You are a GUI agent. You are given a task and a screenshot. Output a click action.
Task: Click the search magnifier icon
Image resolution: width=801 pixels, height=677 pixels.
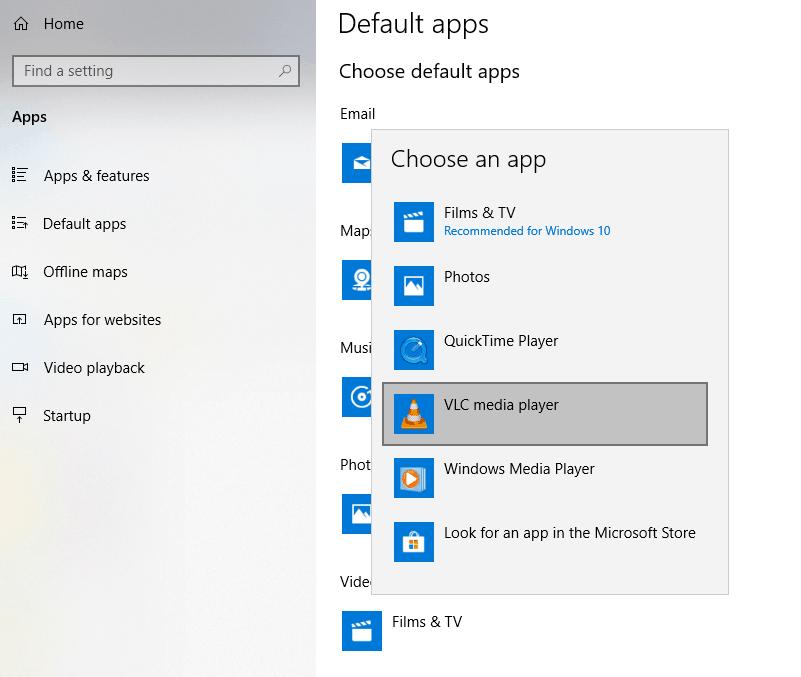tap(285, 71)
